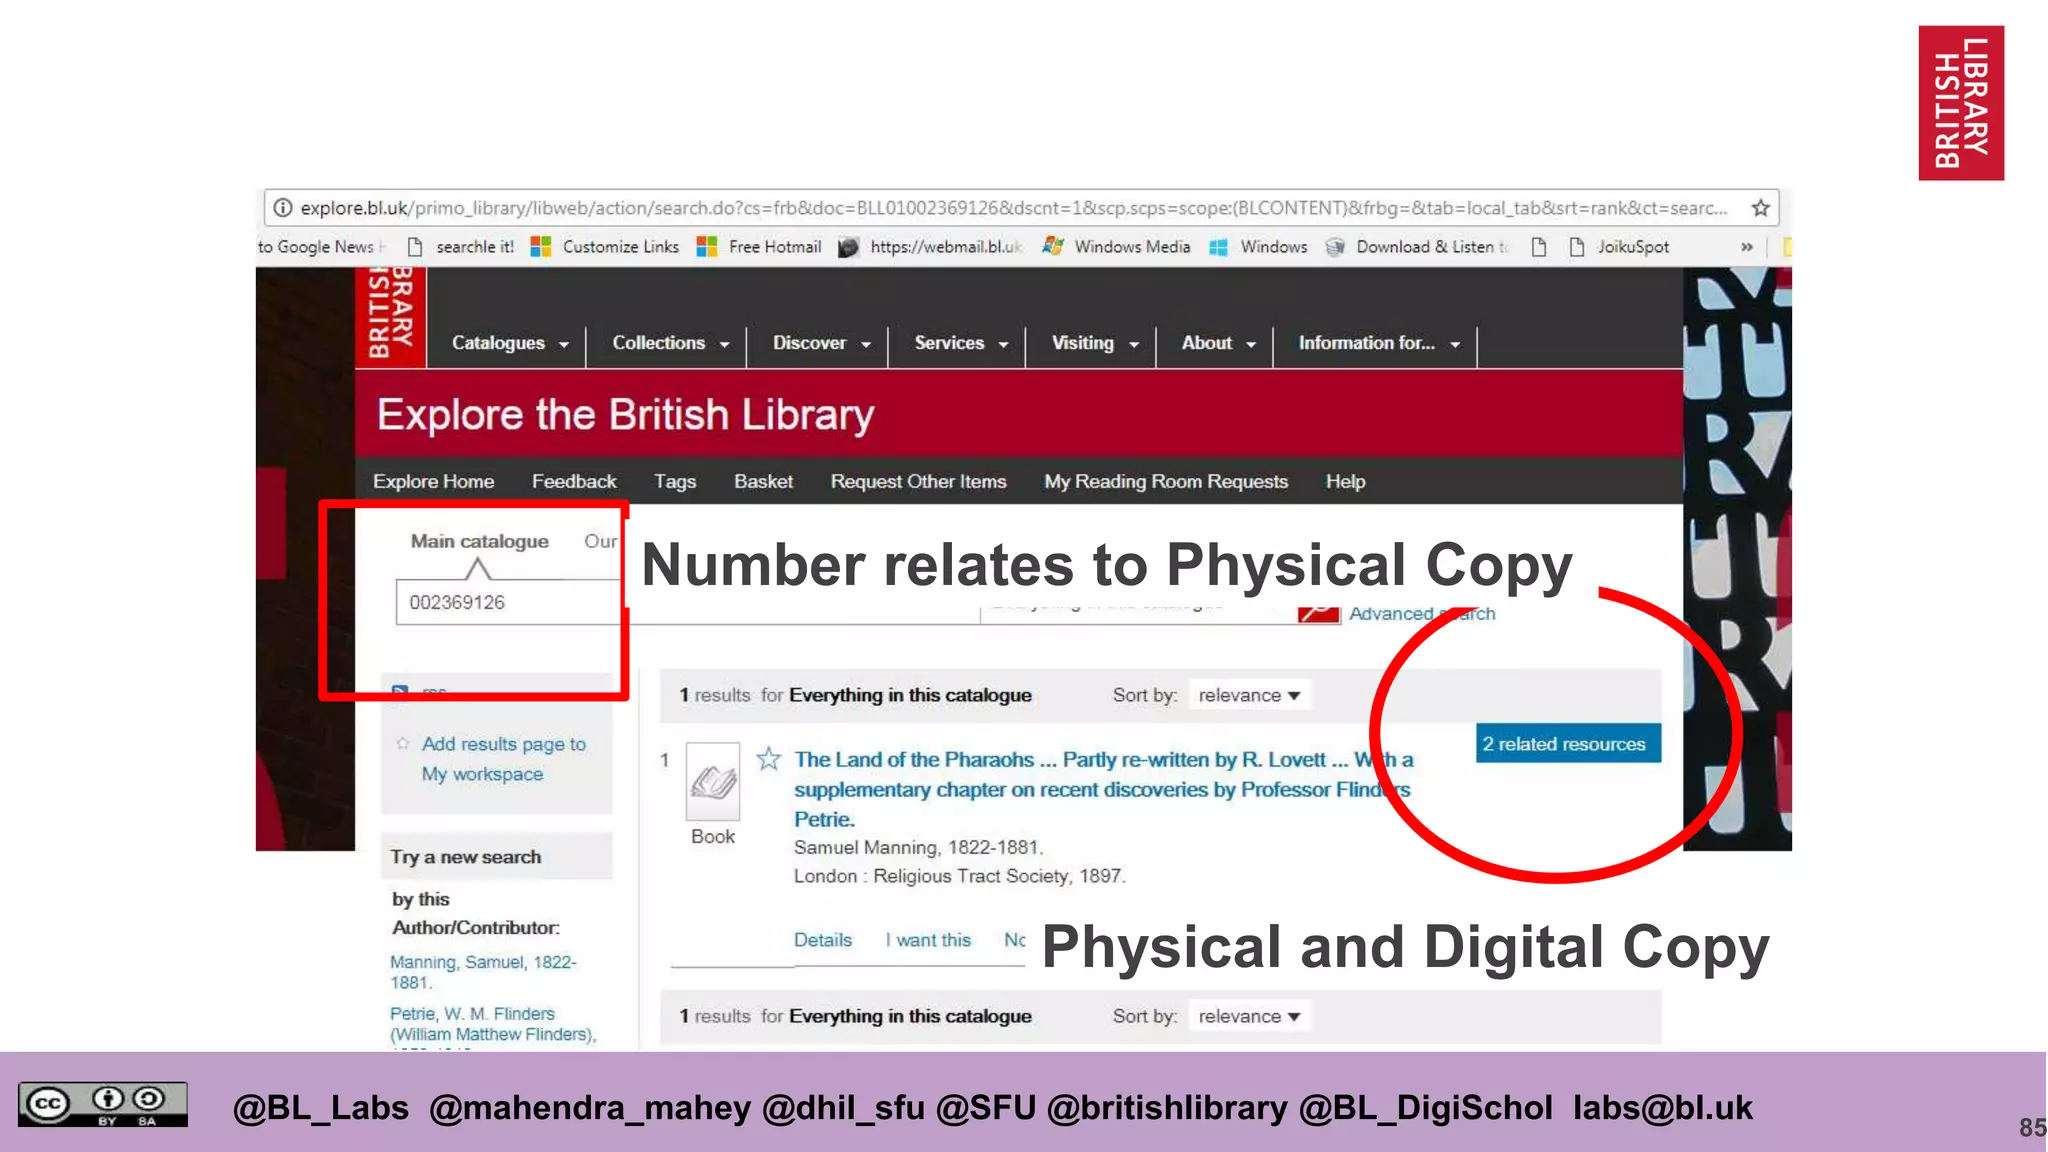Open The Land of the Pharaohs title link
The image size is (2048, 1152).
click(x=1103, y=789)
